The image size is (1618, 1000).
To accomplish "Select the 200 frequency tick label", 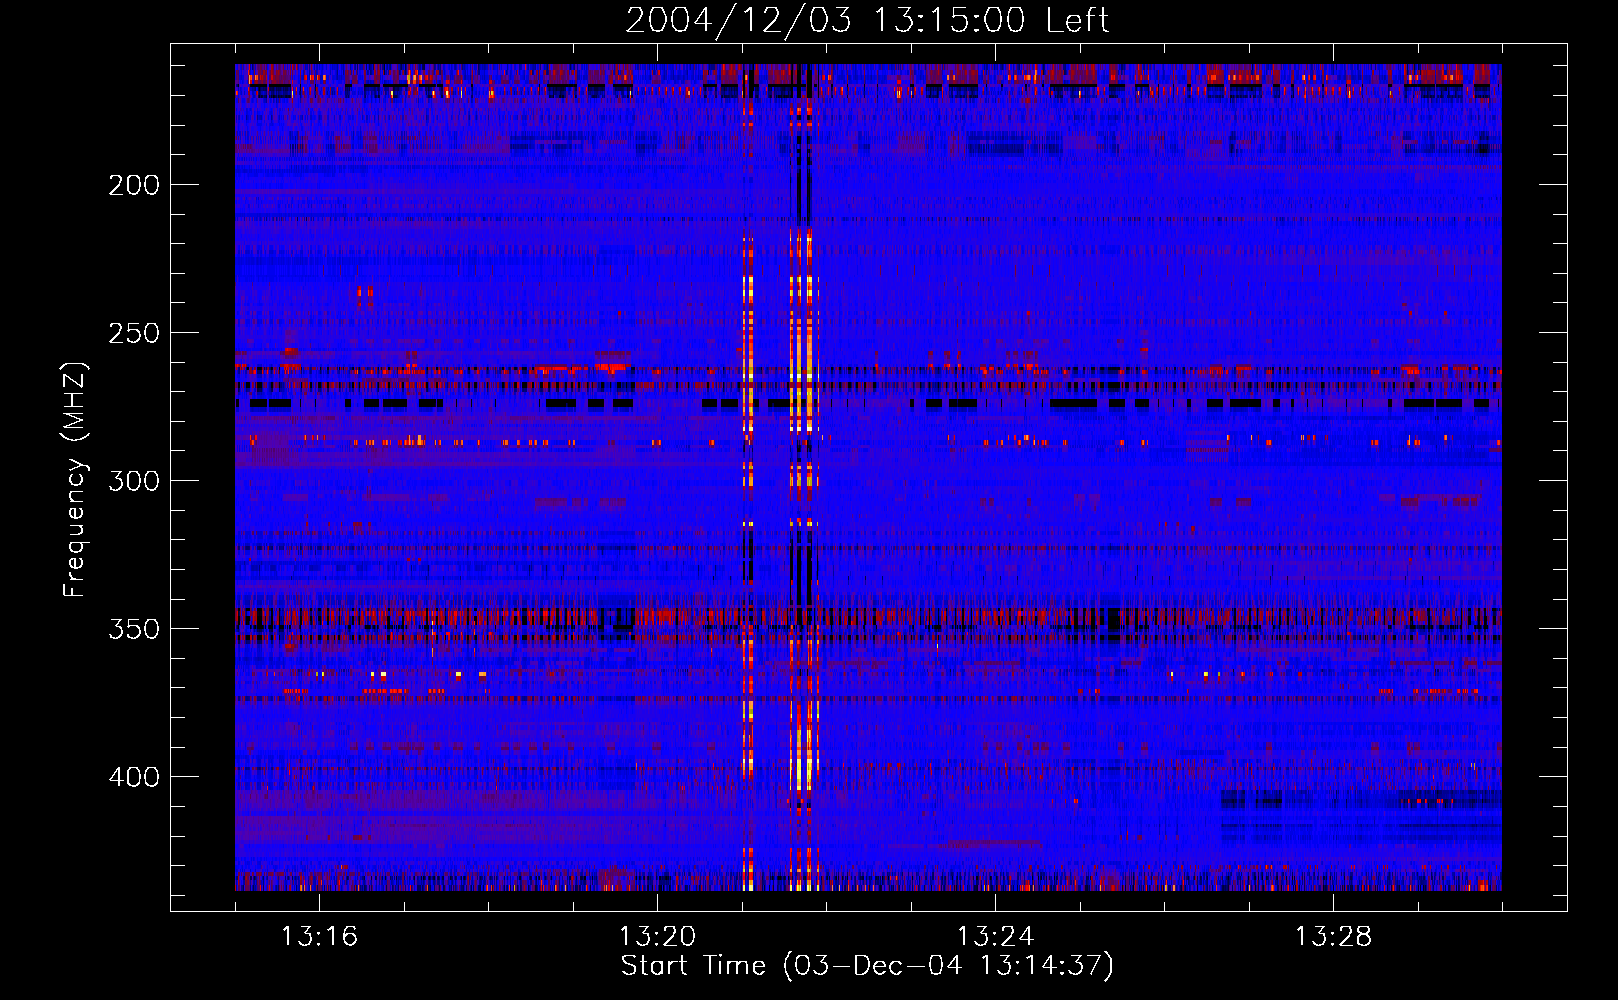I will click(134, 185).
